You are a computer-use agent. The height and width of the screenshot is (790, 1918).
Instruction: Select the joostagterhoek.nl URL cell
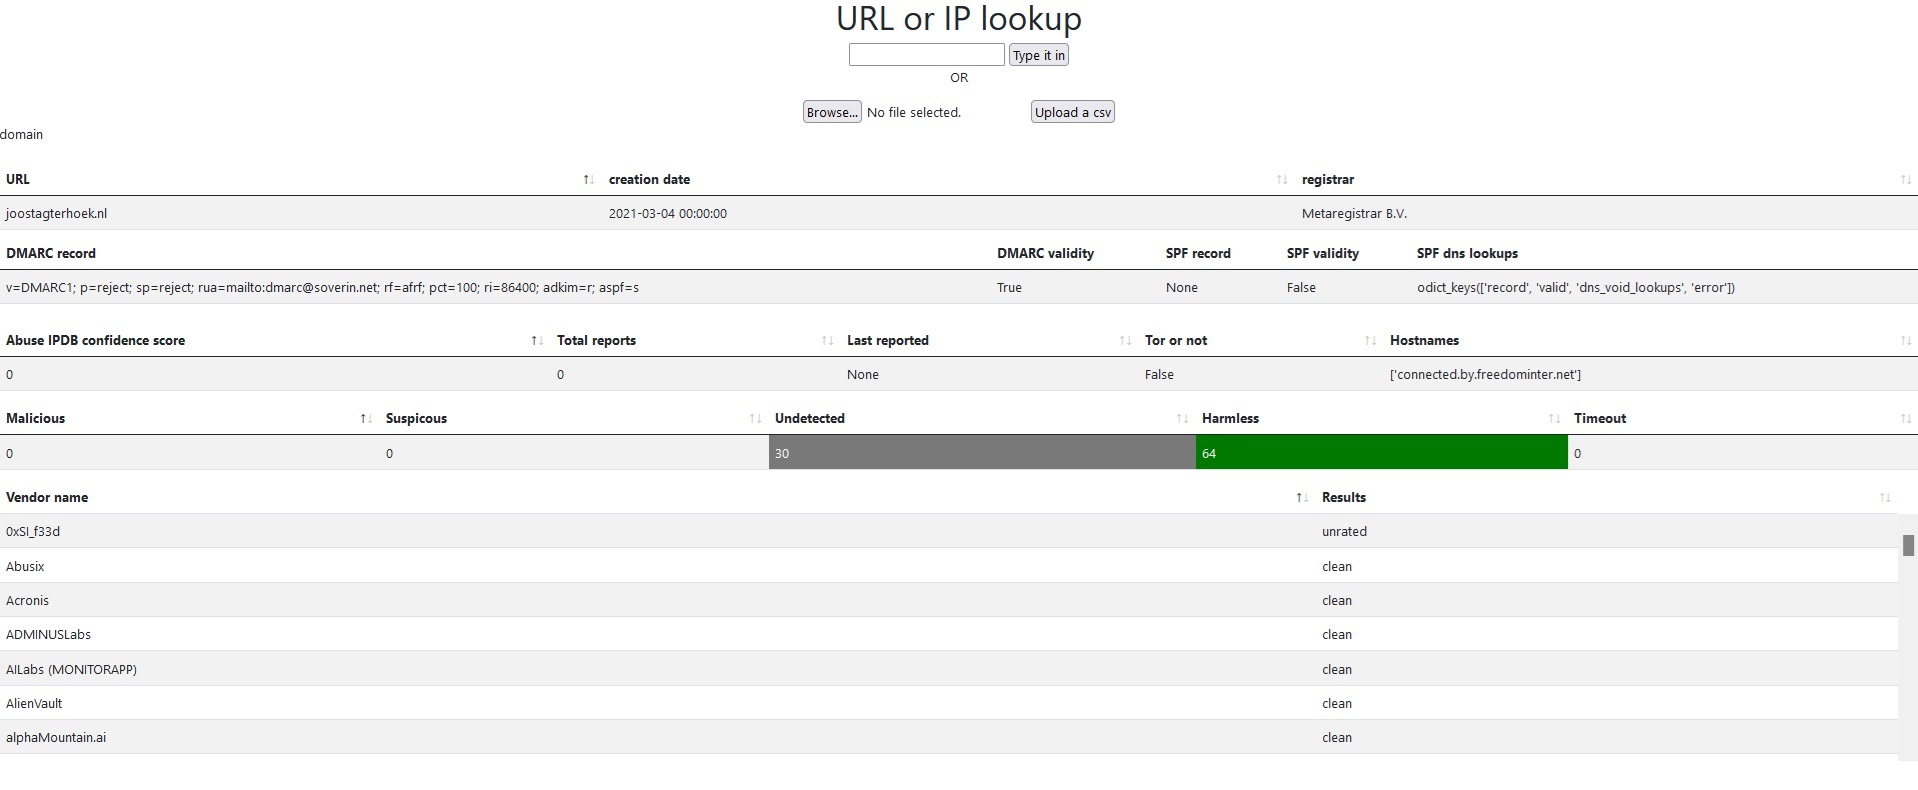pyautogui.click(x=56, y=214)
